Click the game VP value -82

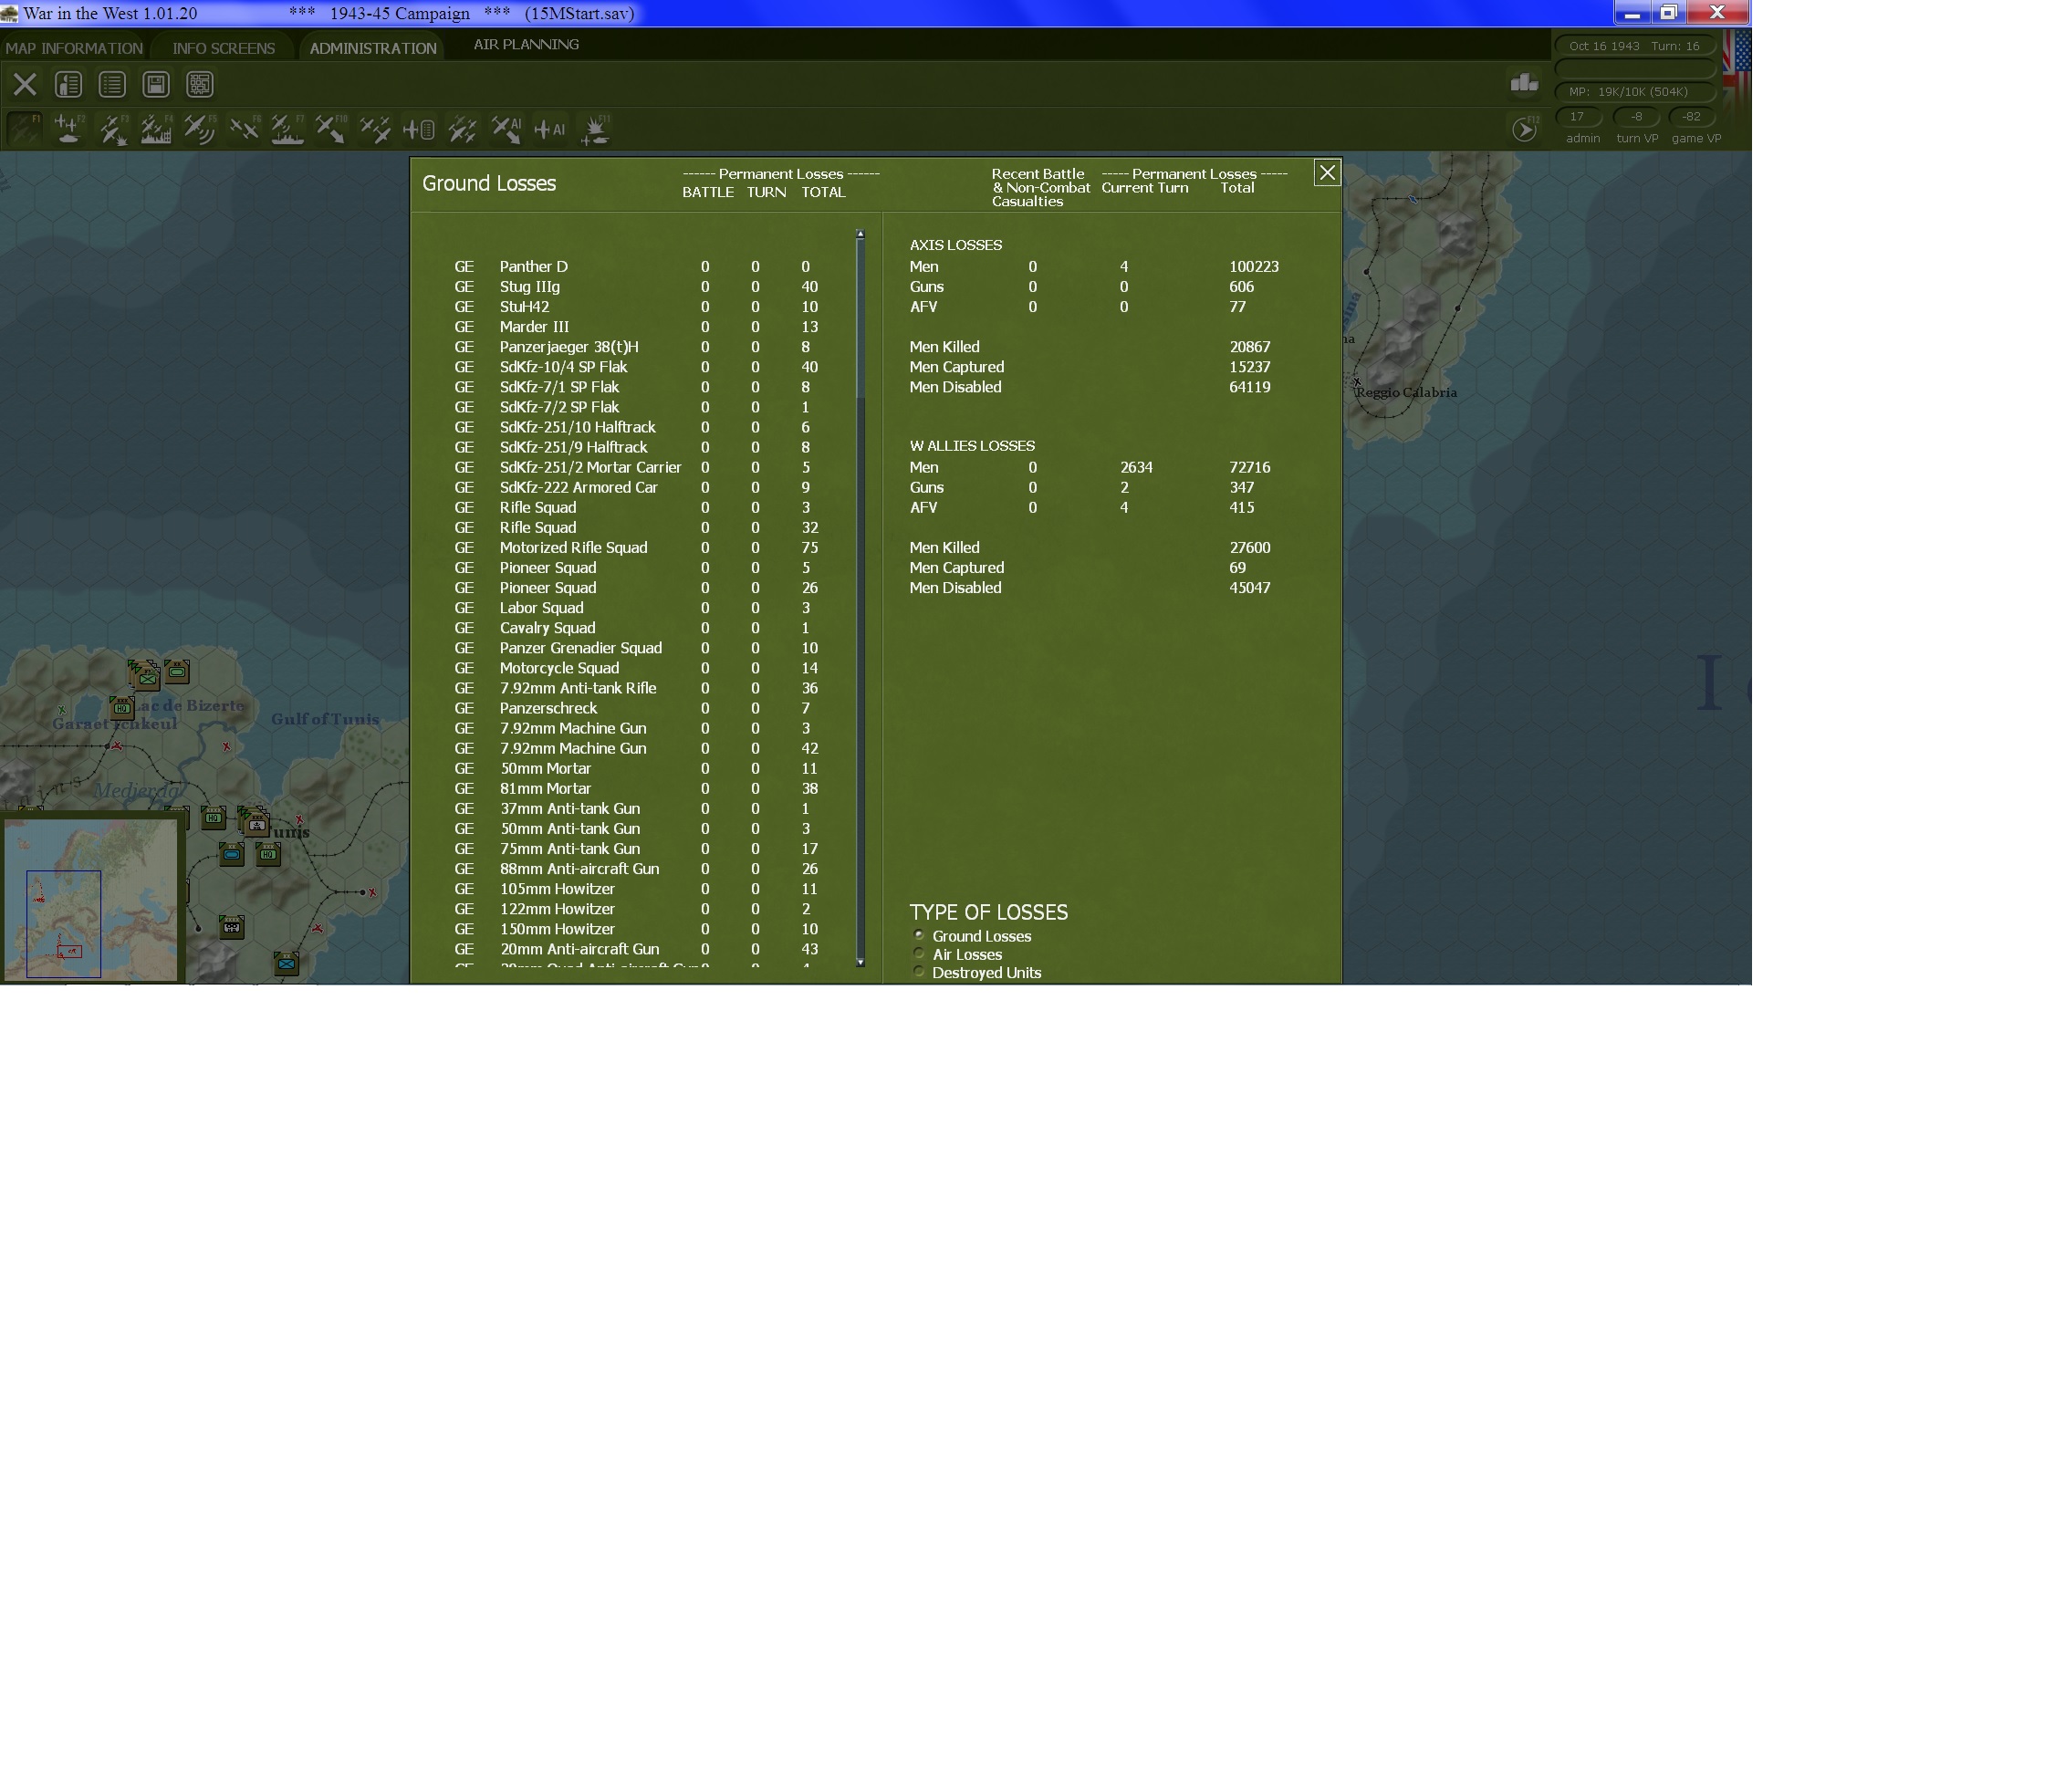(x=1691, y=117)
